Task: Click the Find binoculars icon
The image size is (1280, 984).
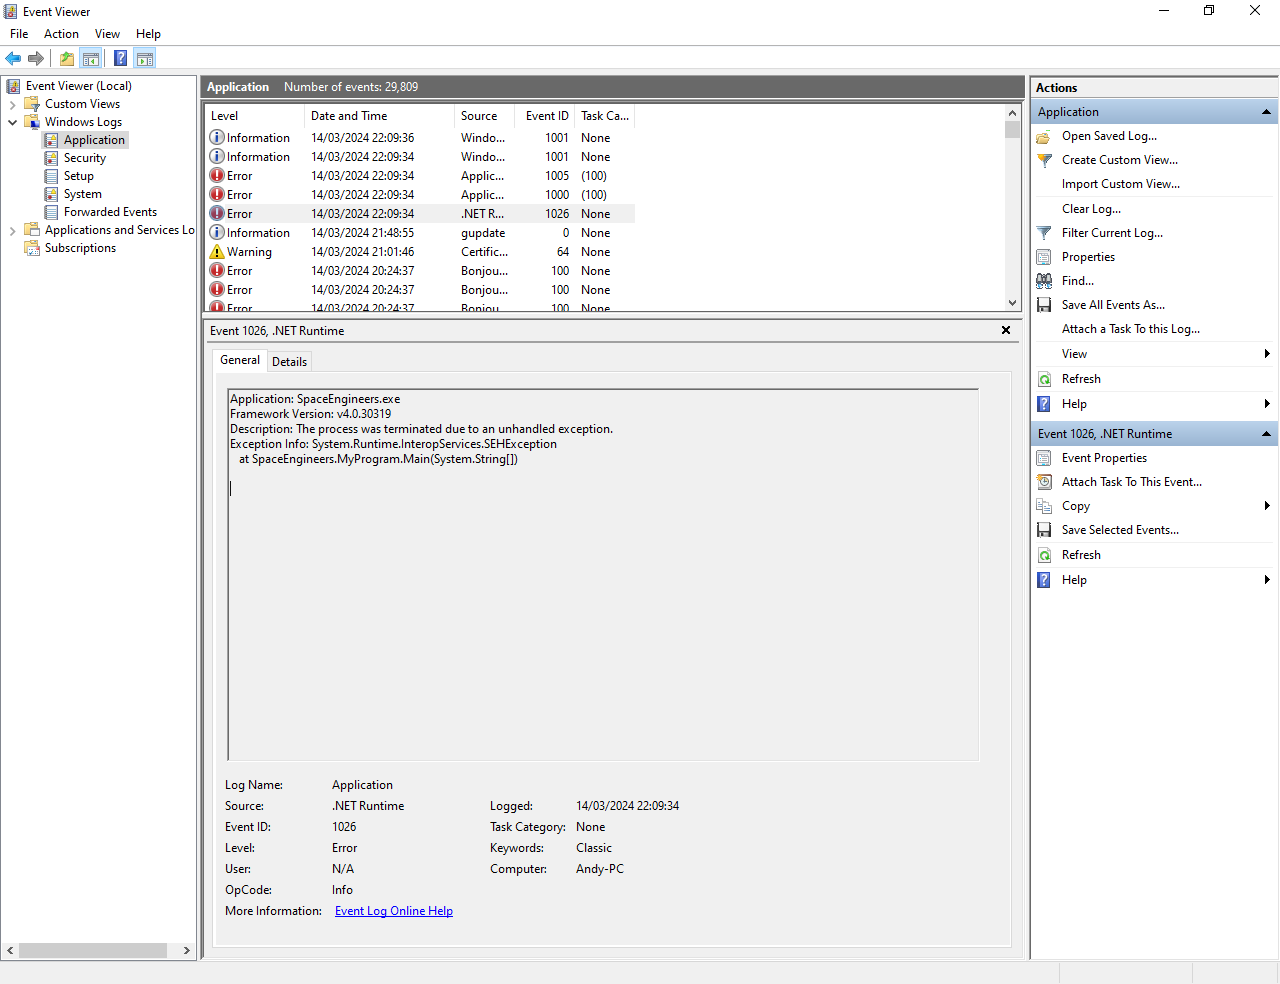Action: tap(1044, 281)
